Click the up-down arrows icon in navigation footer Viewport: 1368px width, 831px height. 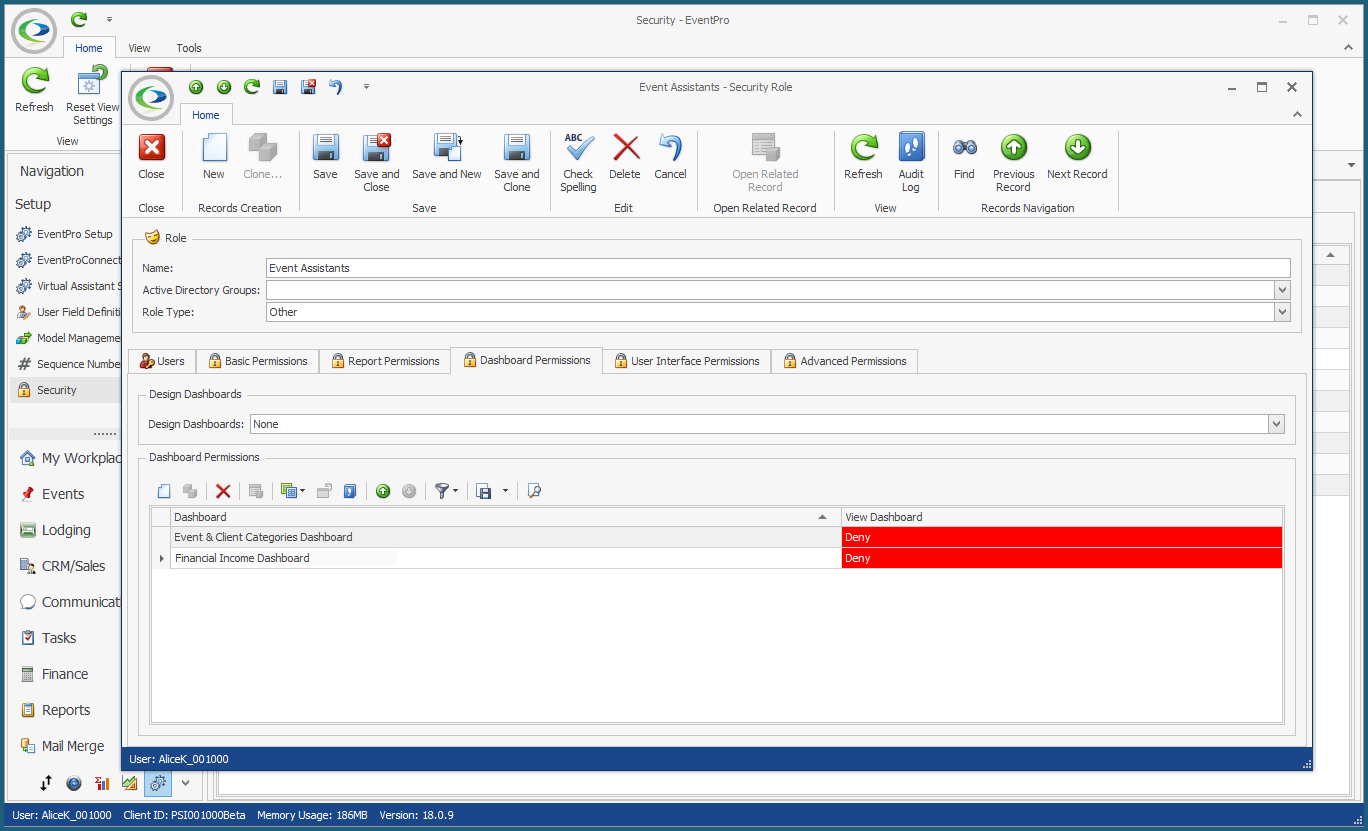[46, 783]
